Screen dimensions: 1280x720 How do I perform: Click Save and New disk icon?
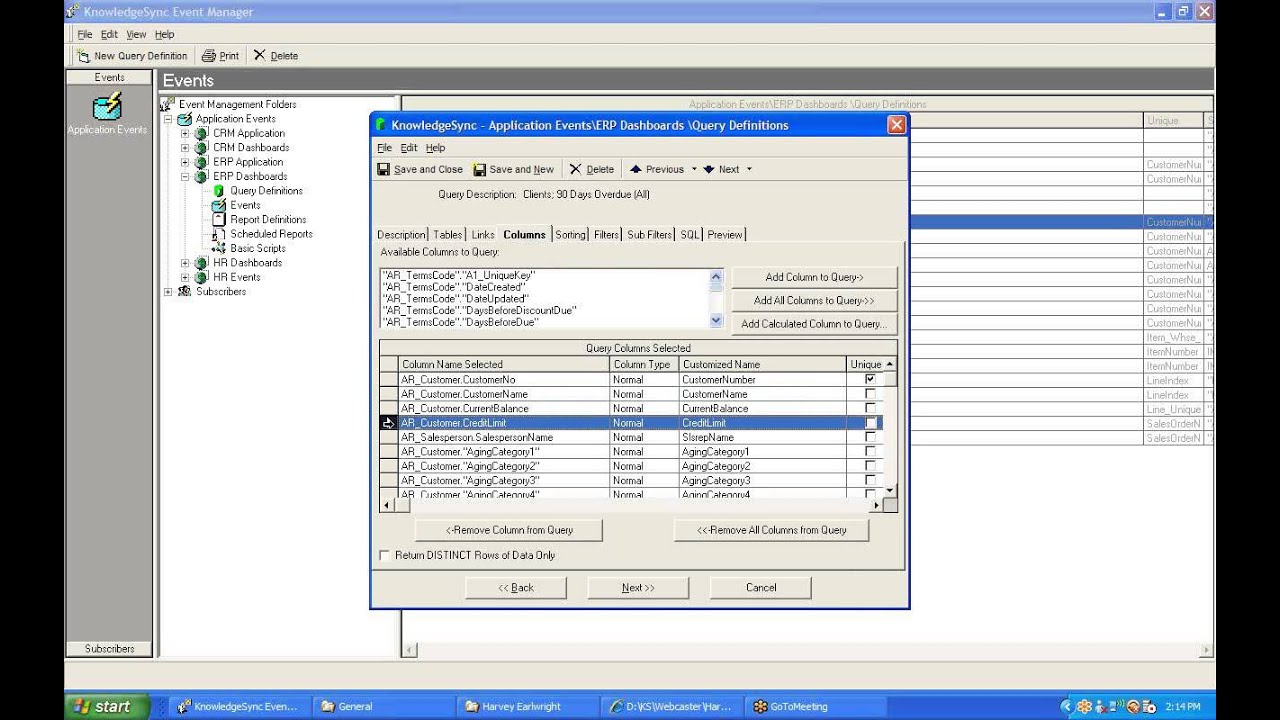point(479,169)
